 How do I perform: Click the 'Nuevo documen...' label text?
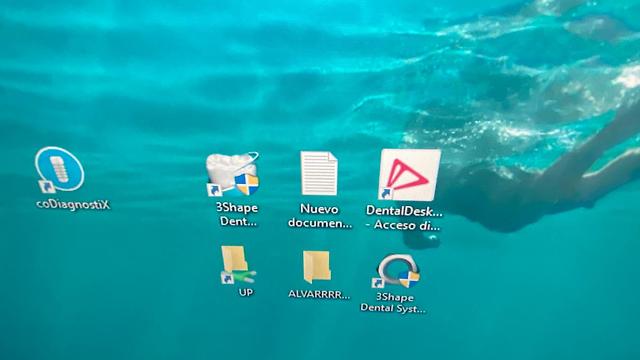coord(320,216)
